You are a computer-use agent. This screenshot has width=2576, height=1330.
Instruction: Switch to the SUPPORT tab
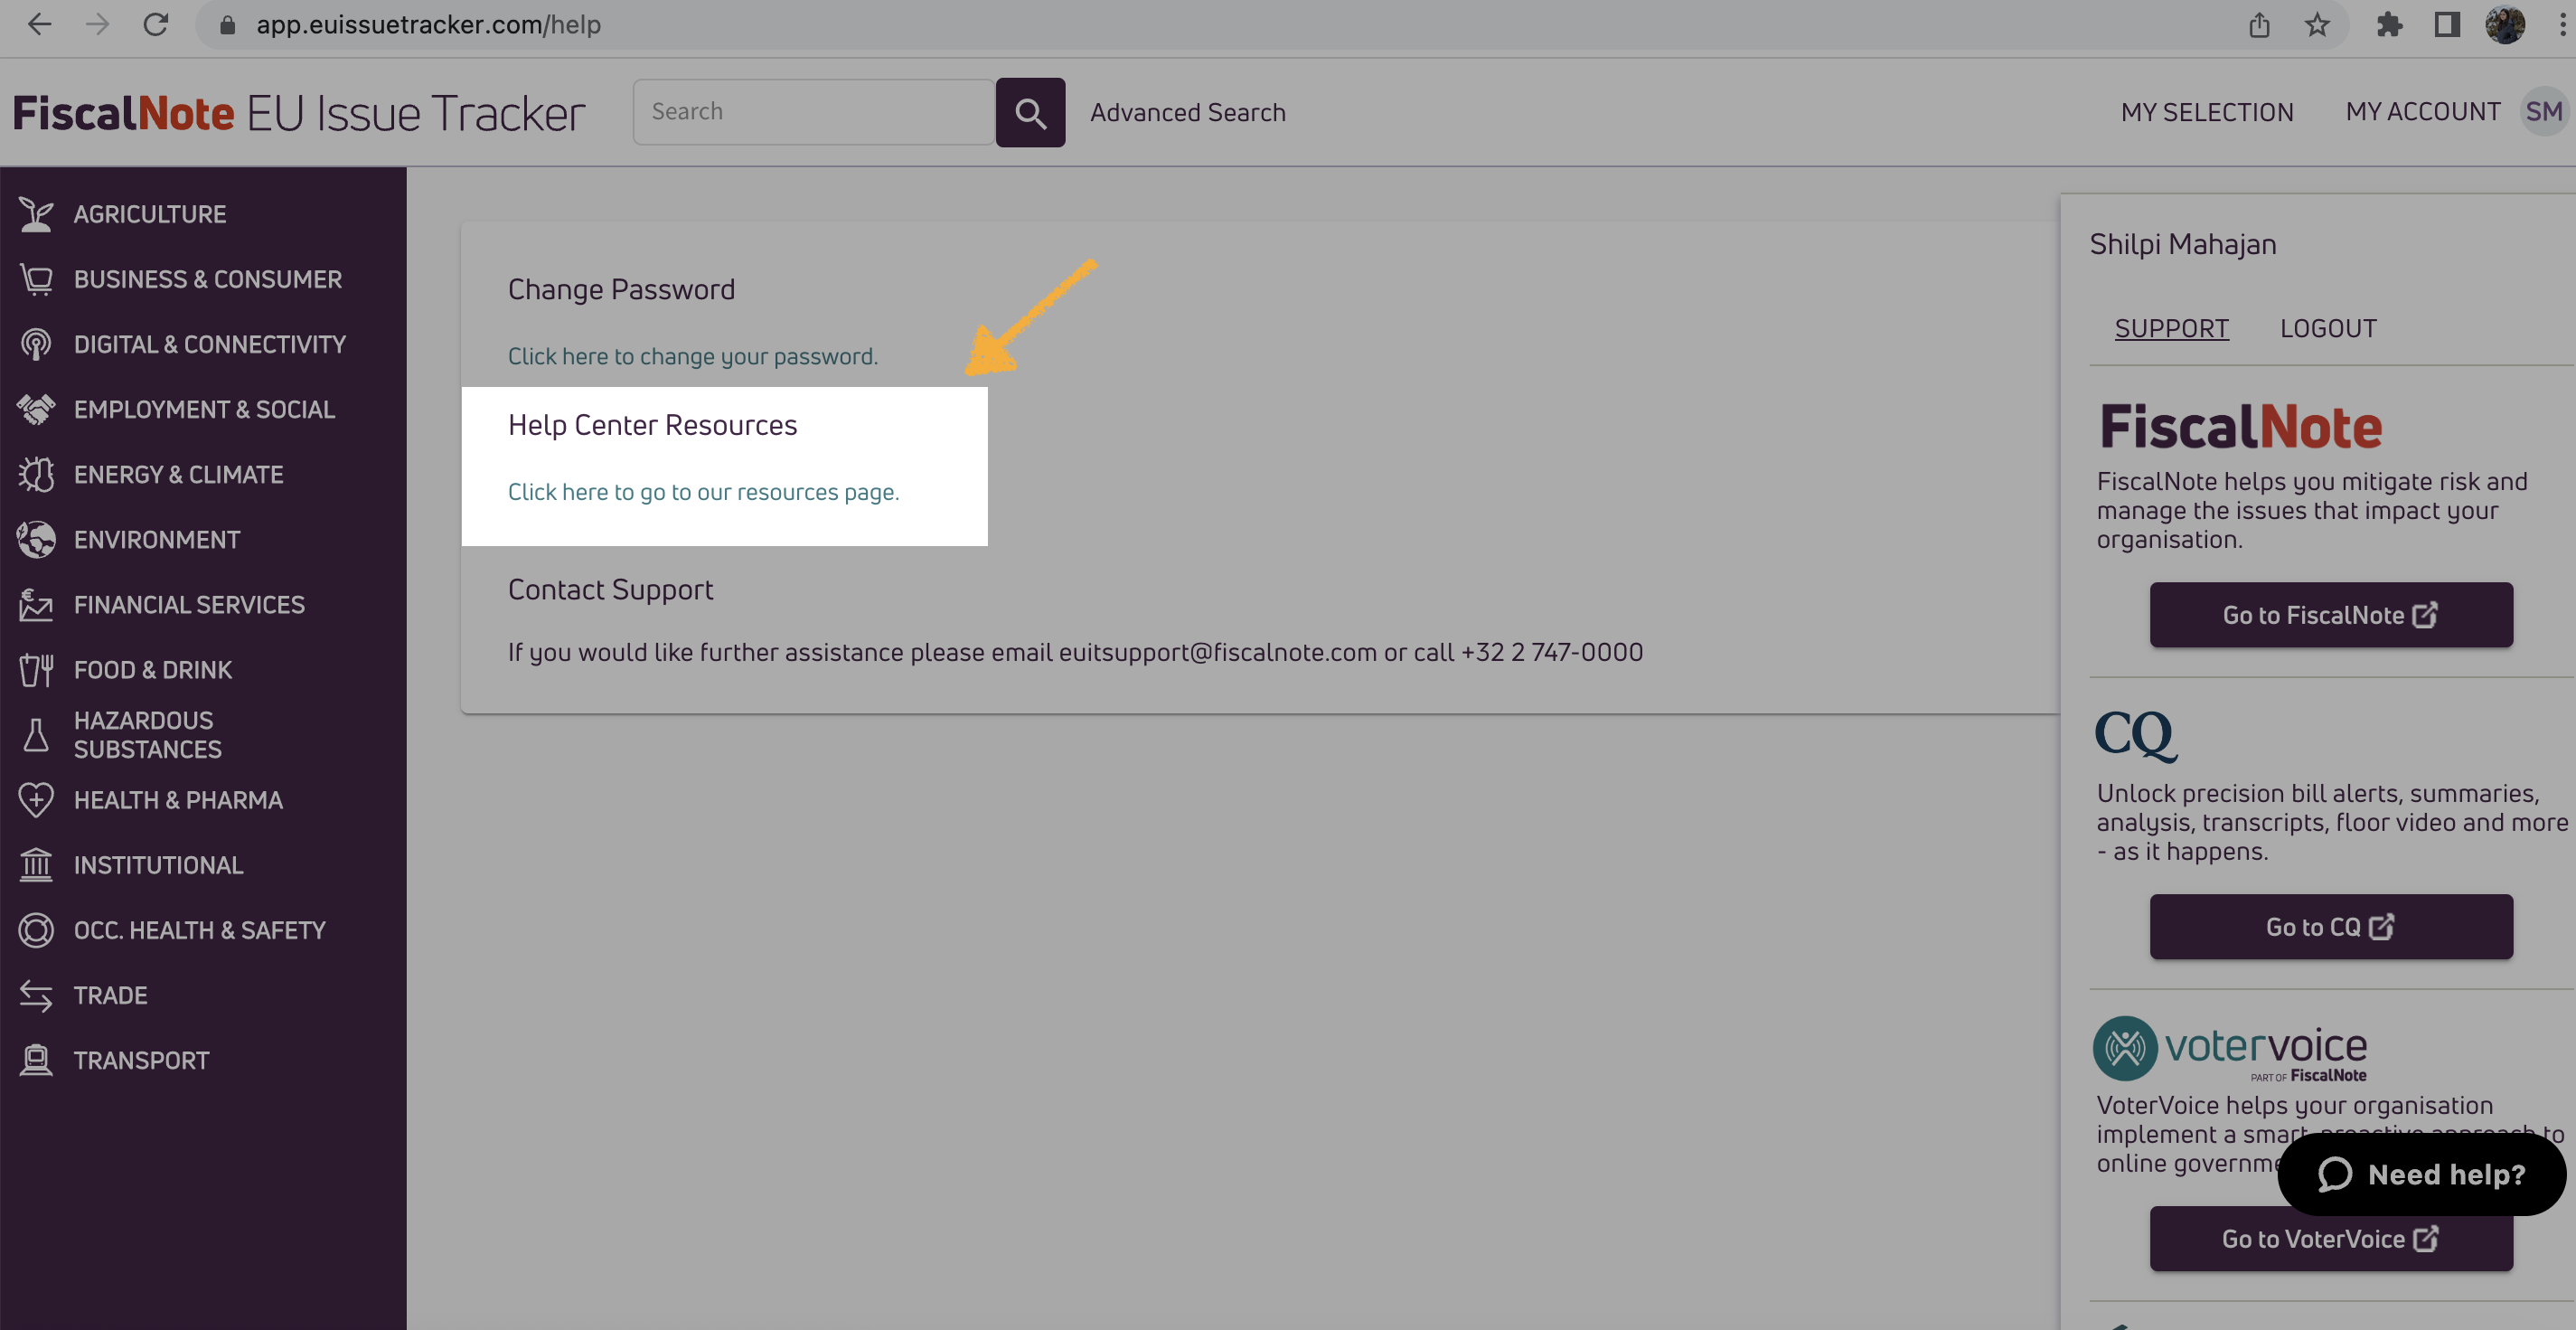pyautogui.click(x=2171, y=328)
